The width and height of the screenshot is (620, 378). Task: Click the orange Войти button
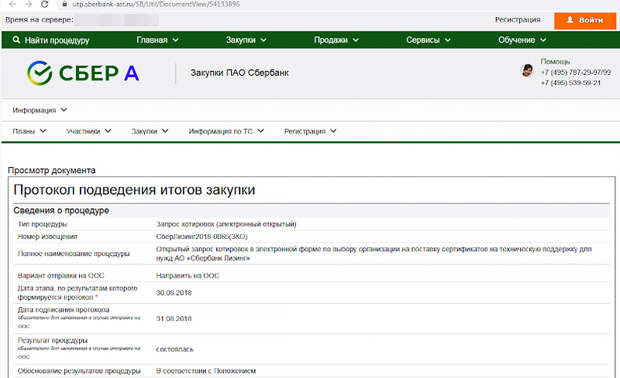coord(585,21)
